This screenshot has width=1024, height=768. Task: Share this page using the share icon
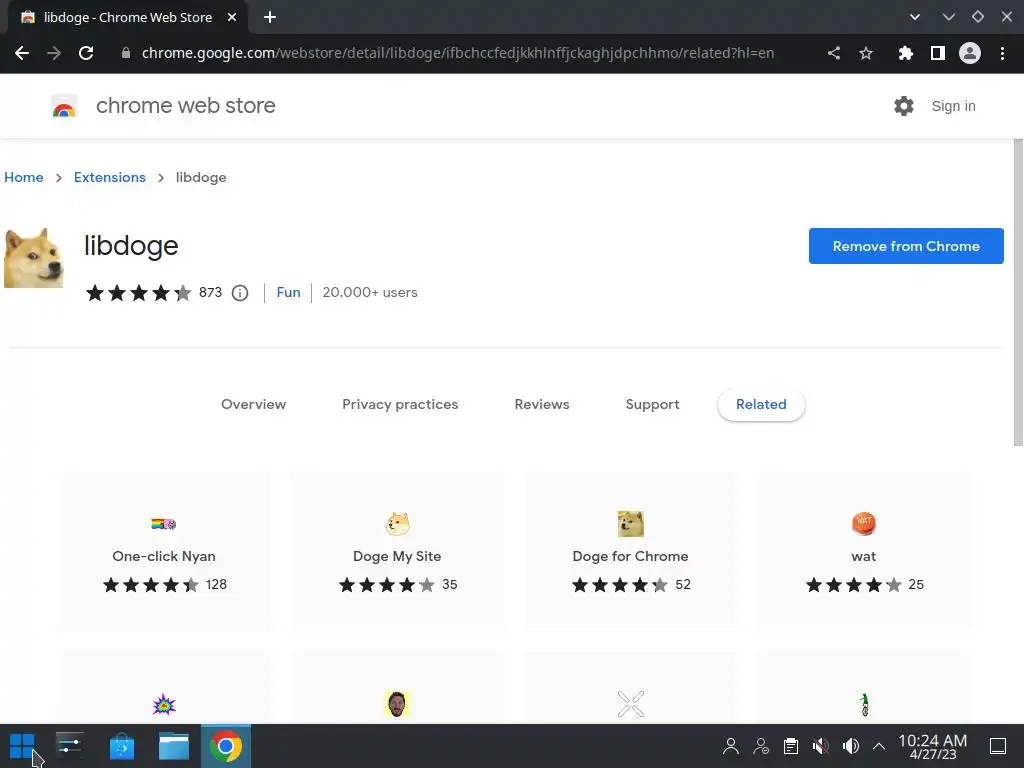(834, 53)
